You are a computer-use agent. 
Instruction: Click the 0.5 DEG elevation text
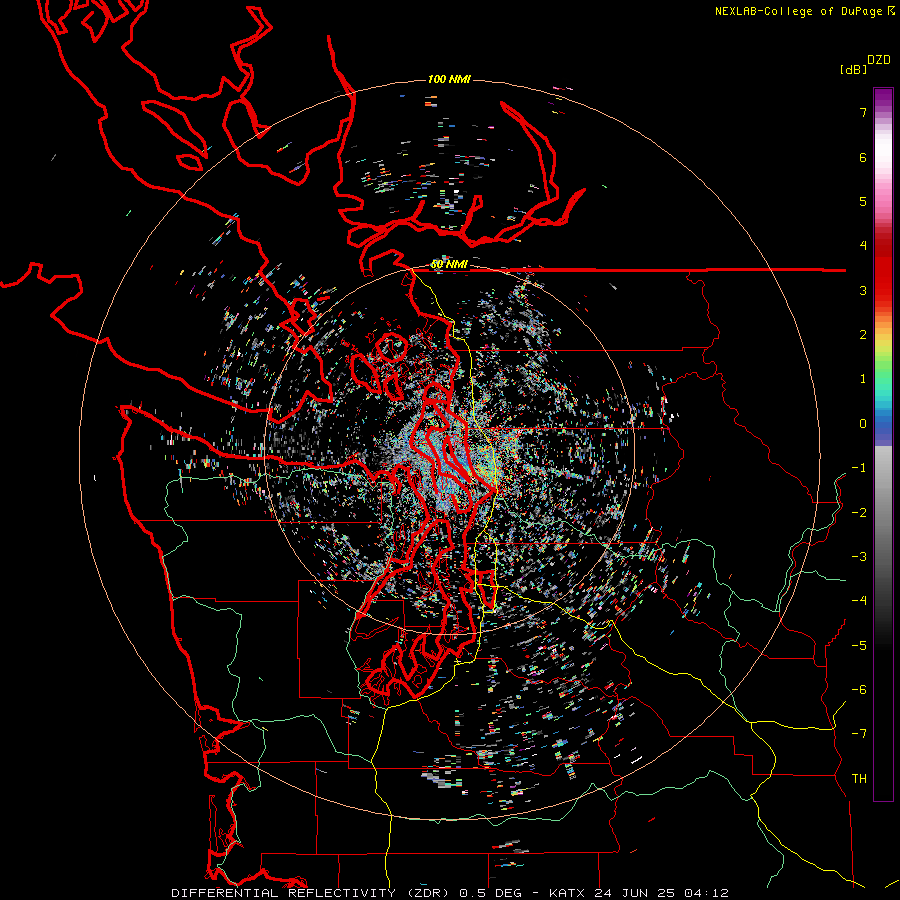491,893
